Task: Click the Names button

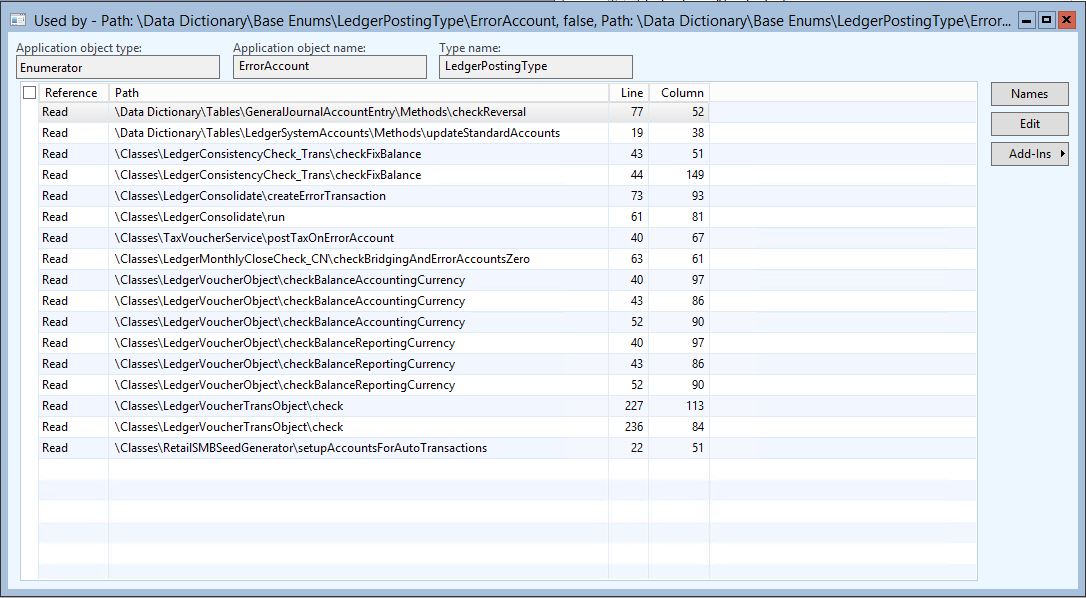Action: coord(1029,94)
